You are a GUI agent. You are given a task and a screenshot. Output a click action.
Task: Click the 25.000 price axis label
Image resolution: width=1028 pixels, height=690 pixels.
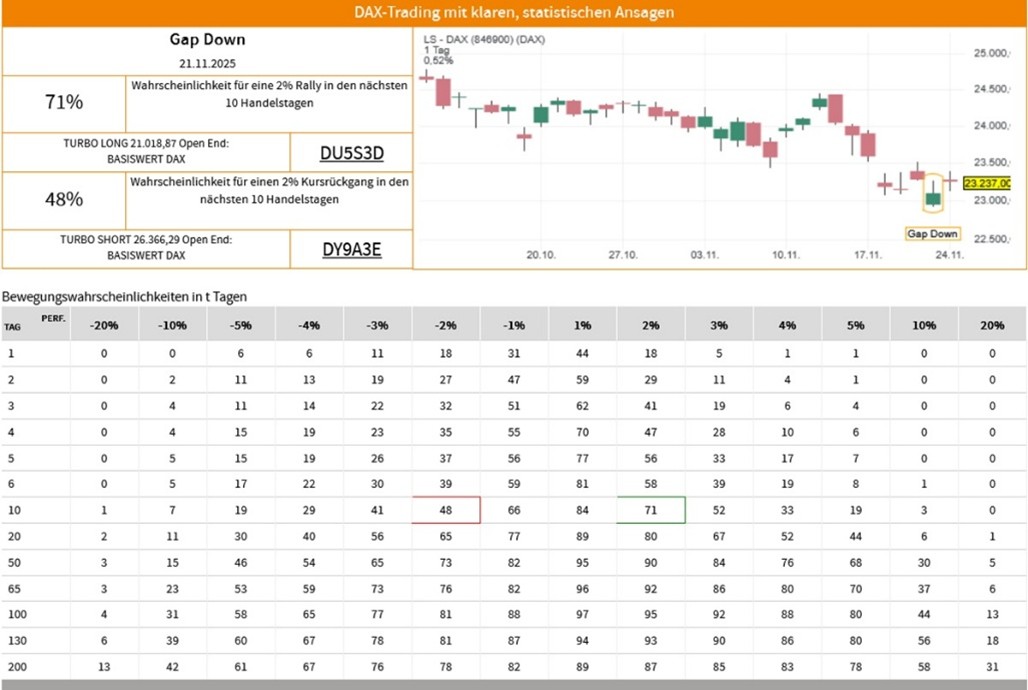tap(994, 52)
